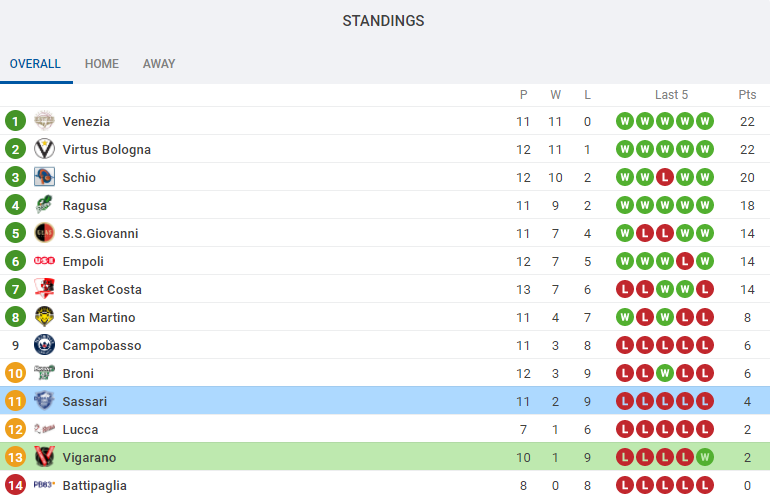Open the Lucca team page
The width and height of the screenshot is (775, 504).
pos(80,429)
